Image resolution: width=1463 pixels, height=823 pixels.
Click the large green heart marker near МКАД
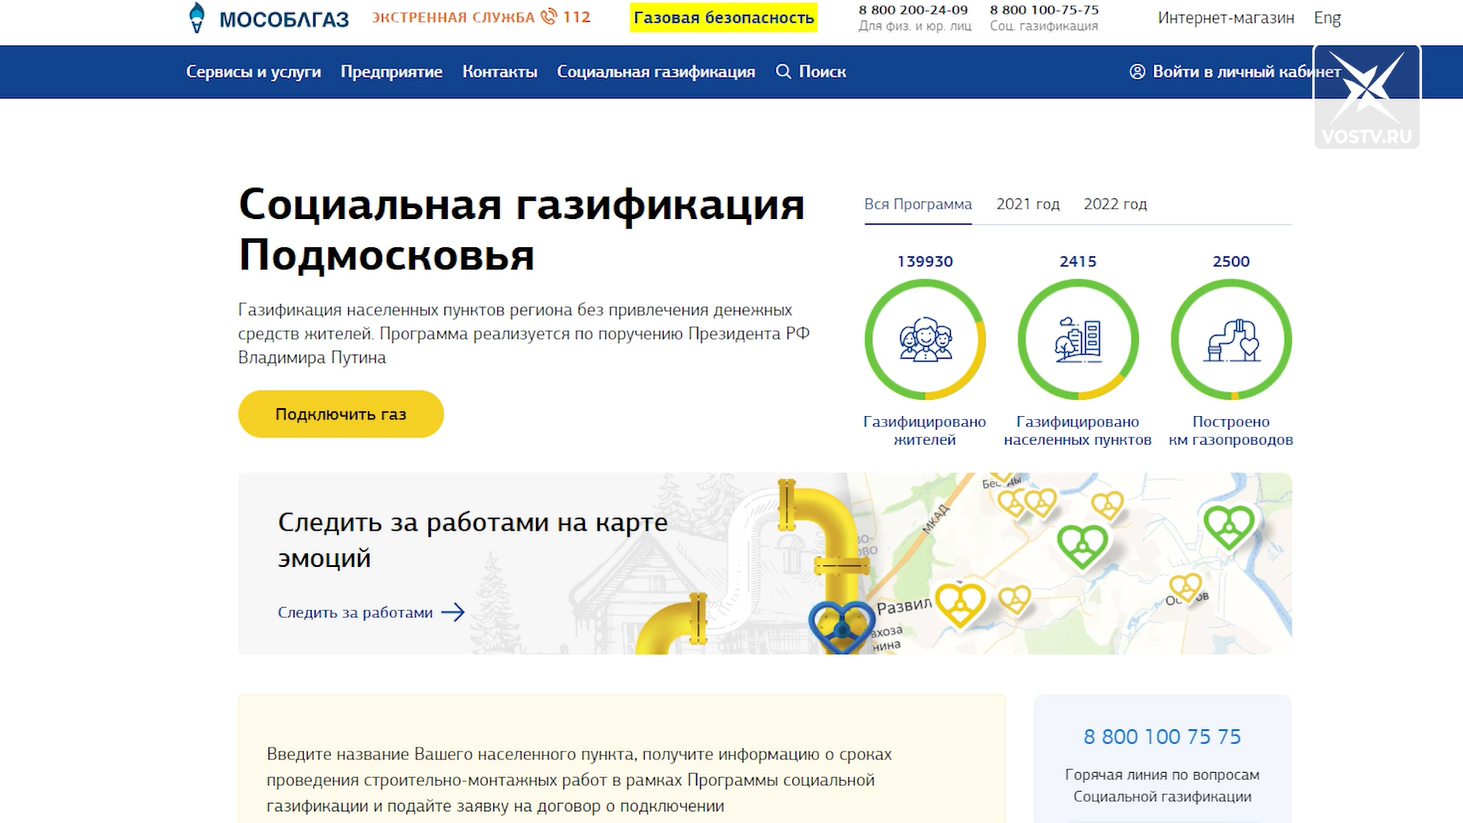[1082, 546]
